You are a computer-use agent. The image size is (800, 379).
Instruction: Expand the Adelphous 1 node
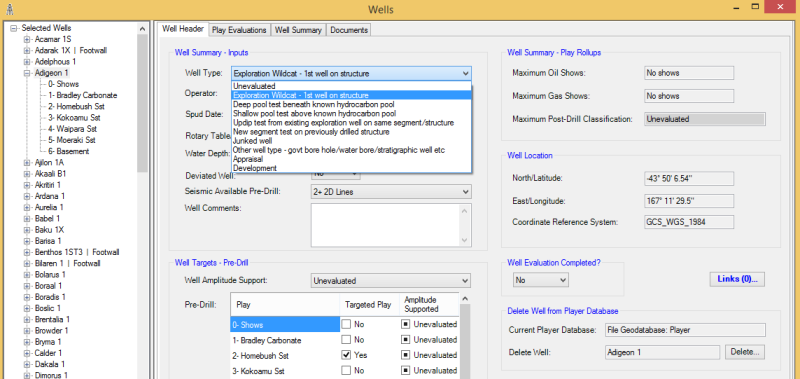point(27,62)
